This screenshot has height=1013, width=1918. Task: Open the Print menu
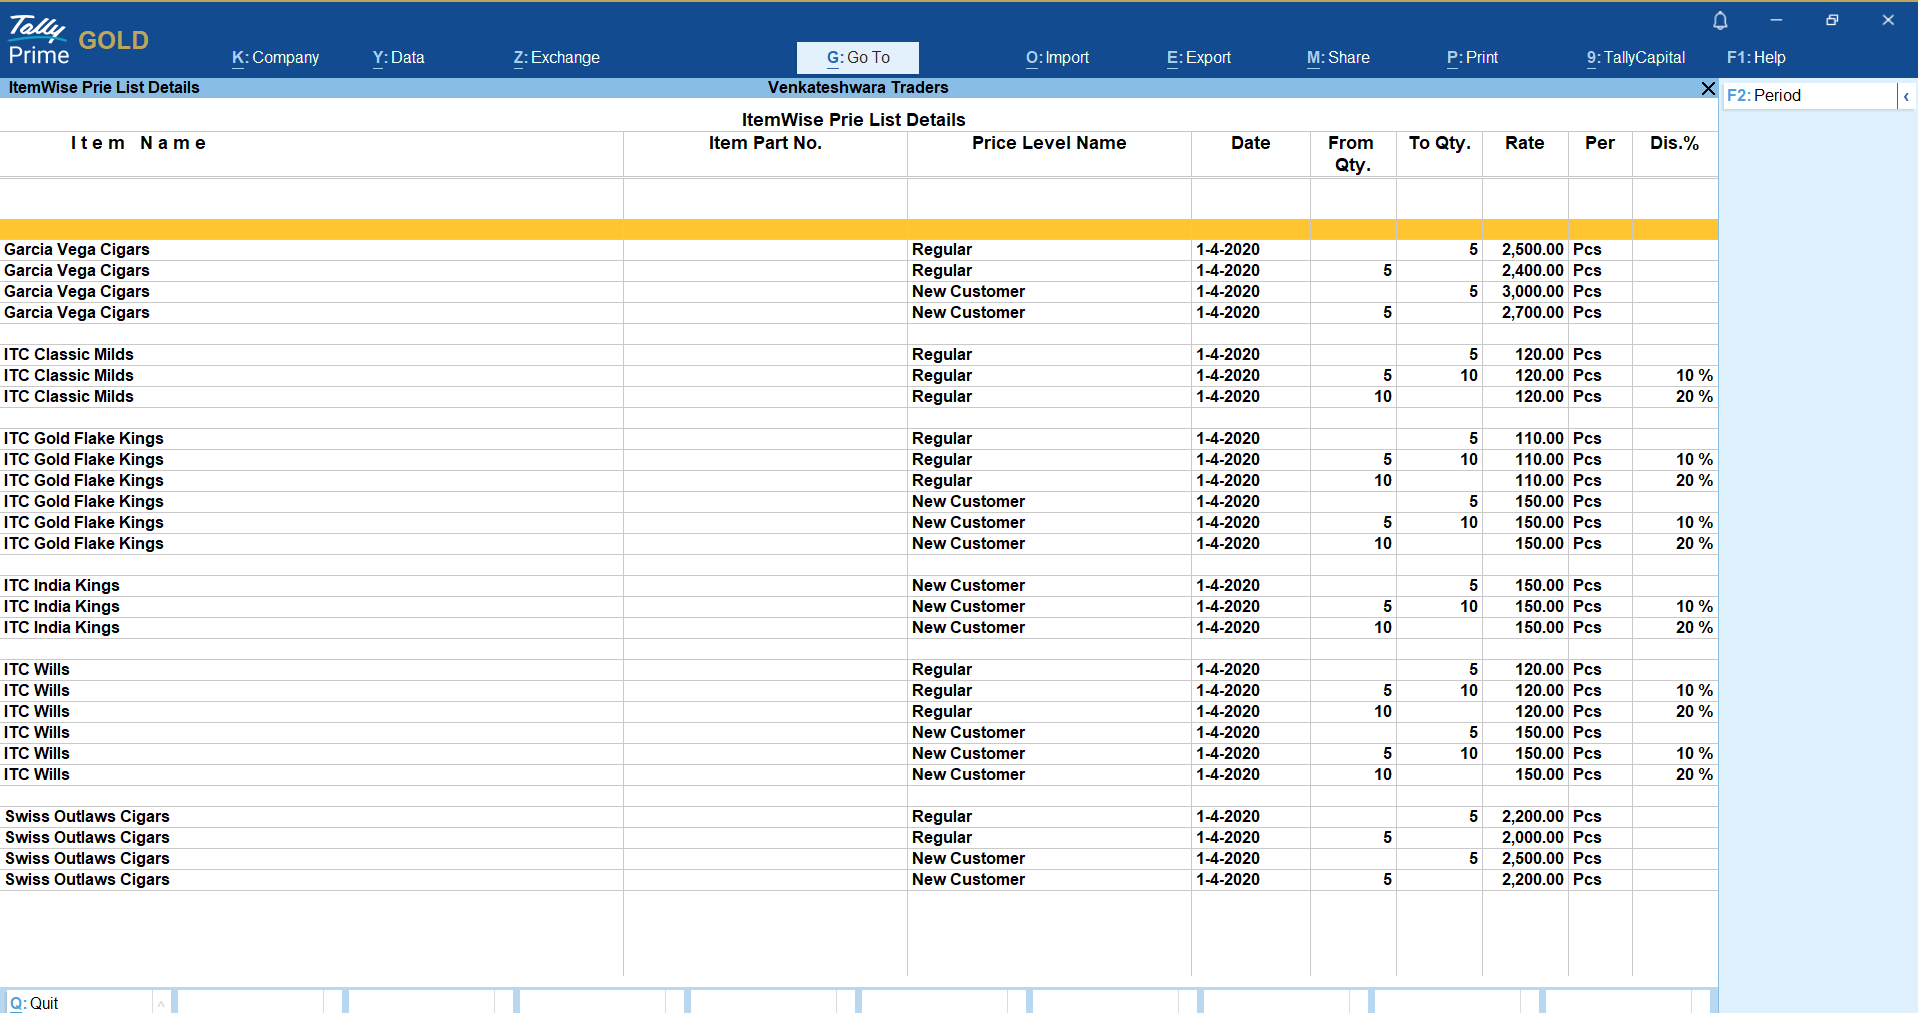tap(1472, 58)
